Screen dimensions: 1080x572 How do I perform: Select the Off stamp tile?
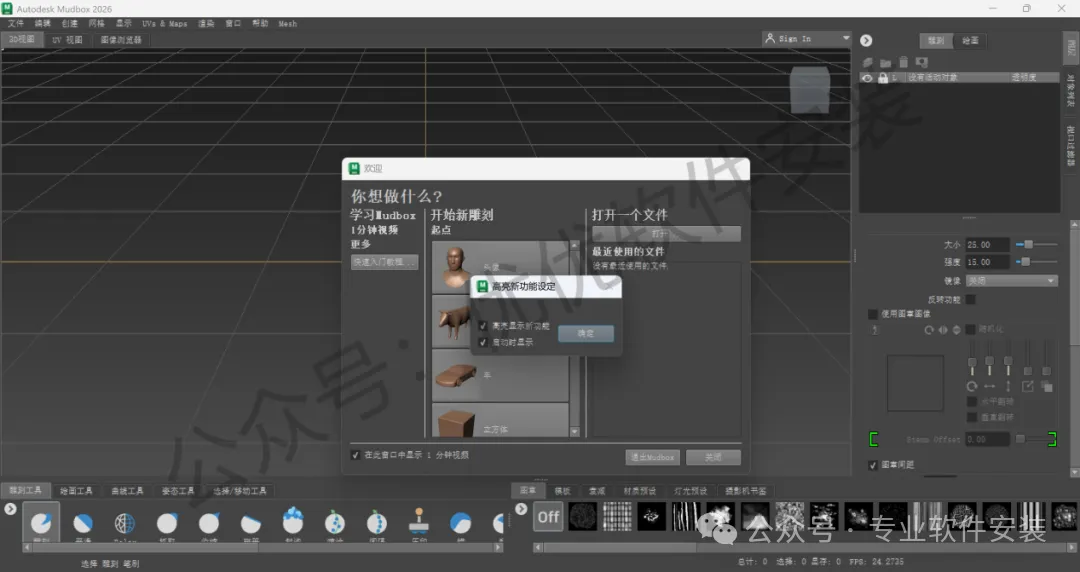point(548,517)
